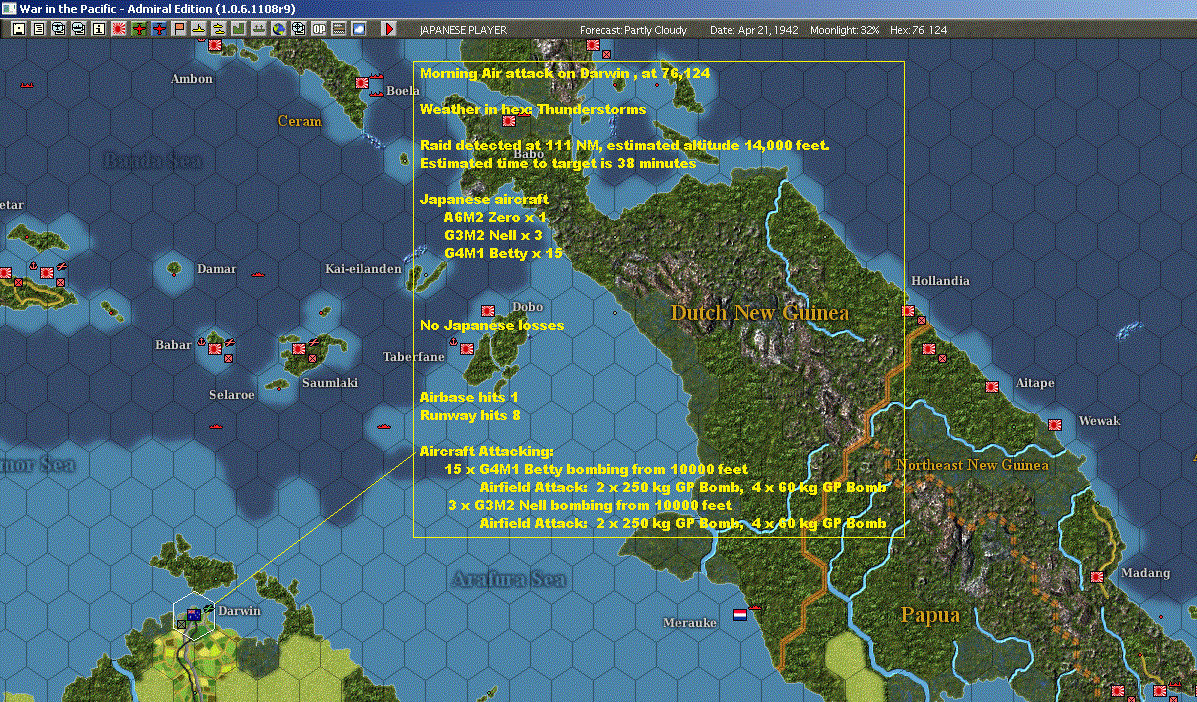Image resolution: width=1197 pixels, height=702 pixels.
Task: Open the aircraft list toolbar icon
Action: coord(58,29)
